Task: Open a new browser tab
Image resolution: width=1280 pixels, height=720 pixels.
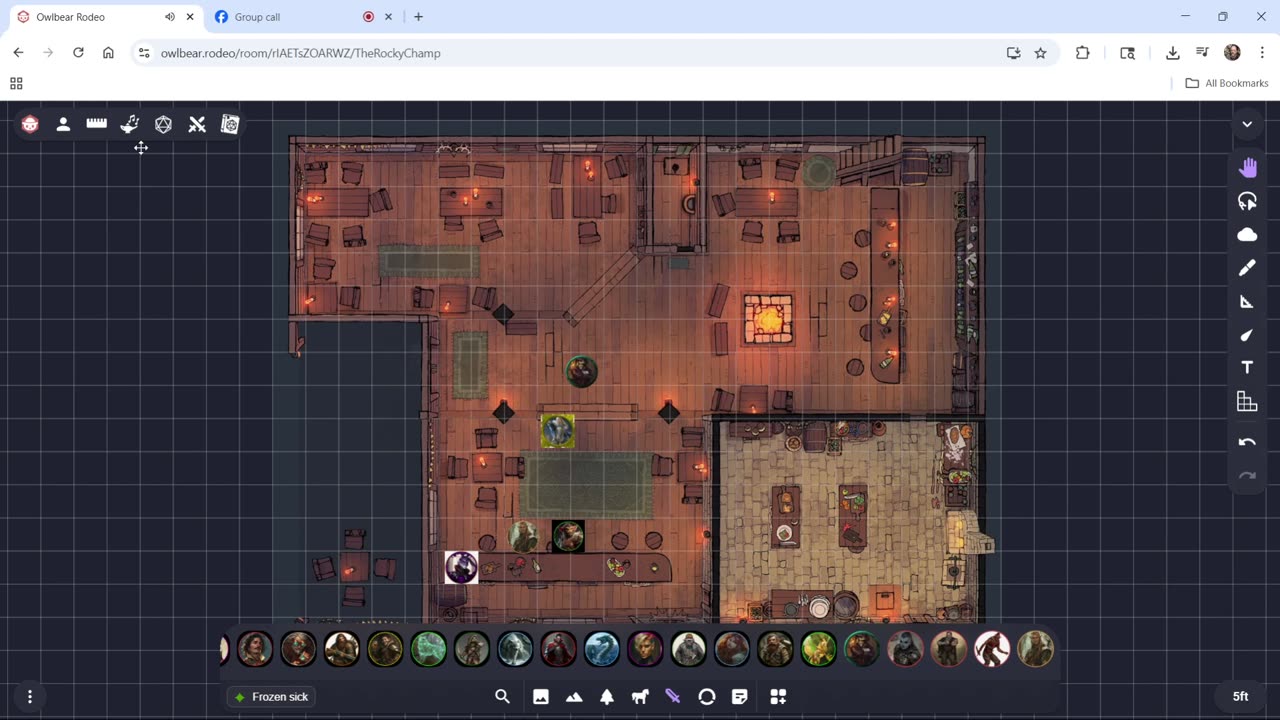Action: click(418, 17)
